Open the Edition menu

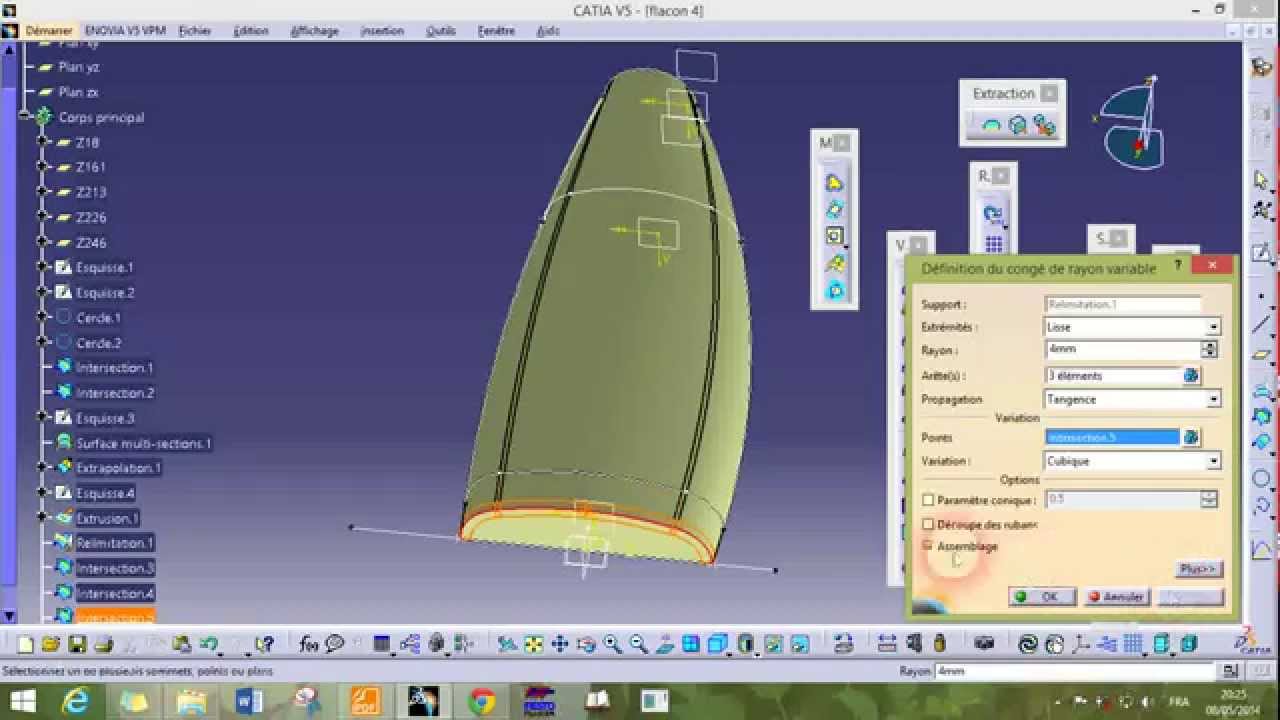coord(251,31)
